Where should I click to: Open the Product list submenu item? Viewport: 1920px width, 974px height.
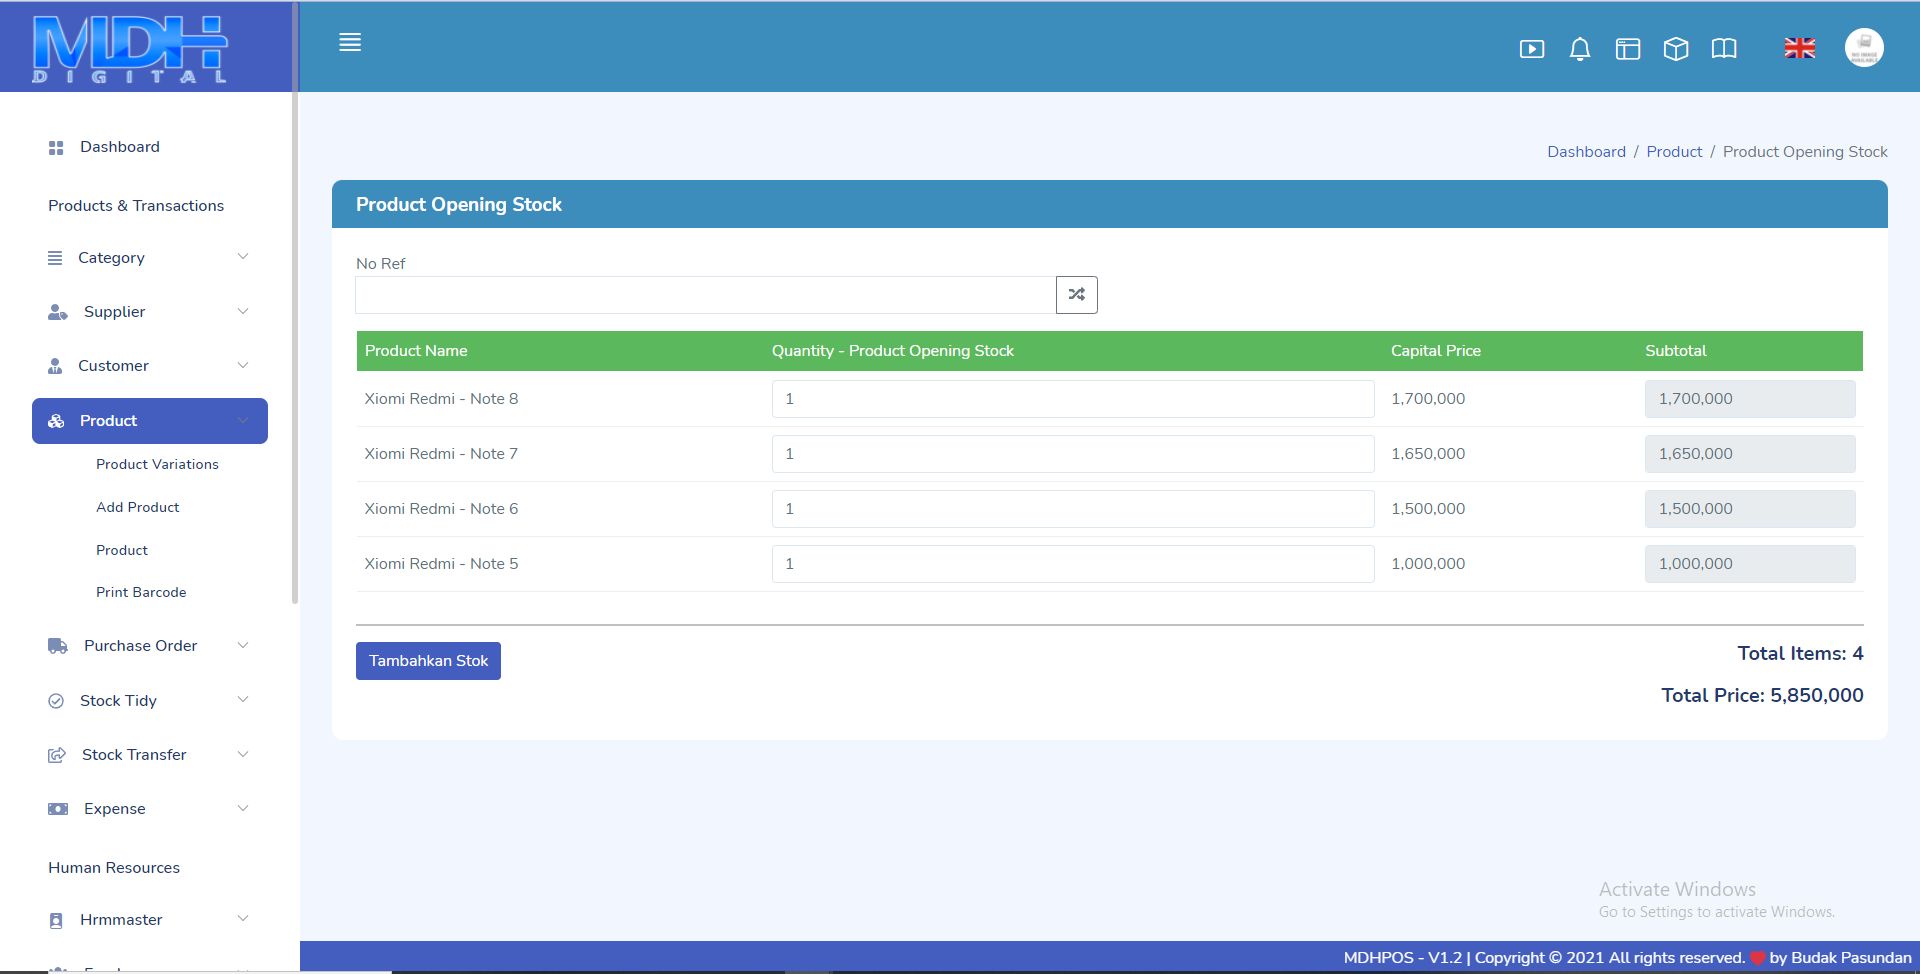122,550
